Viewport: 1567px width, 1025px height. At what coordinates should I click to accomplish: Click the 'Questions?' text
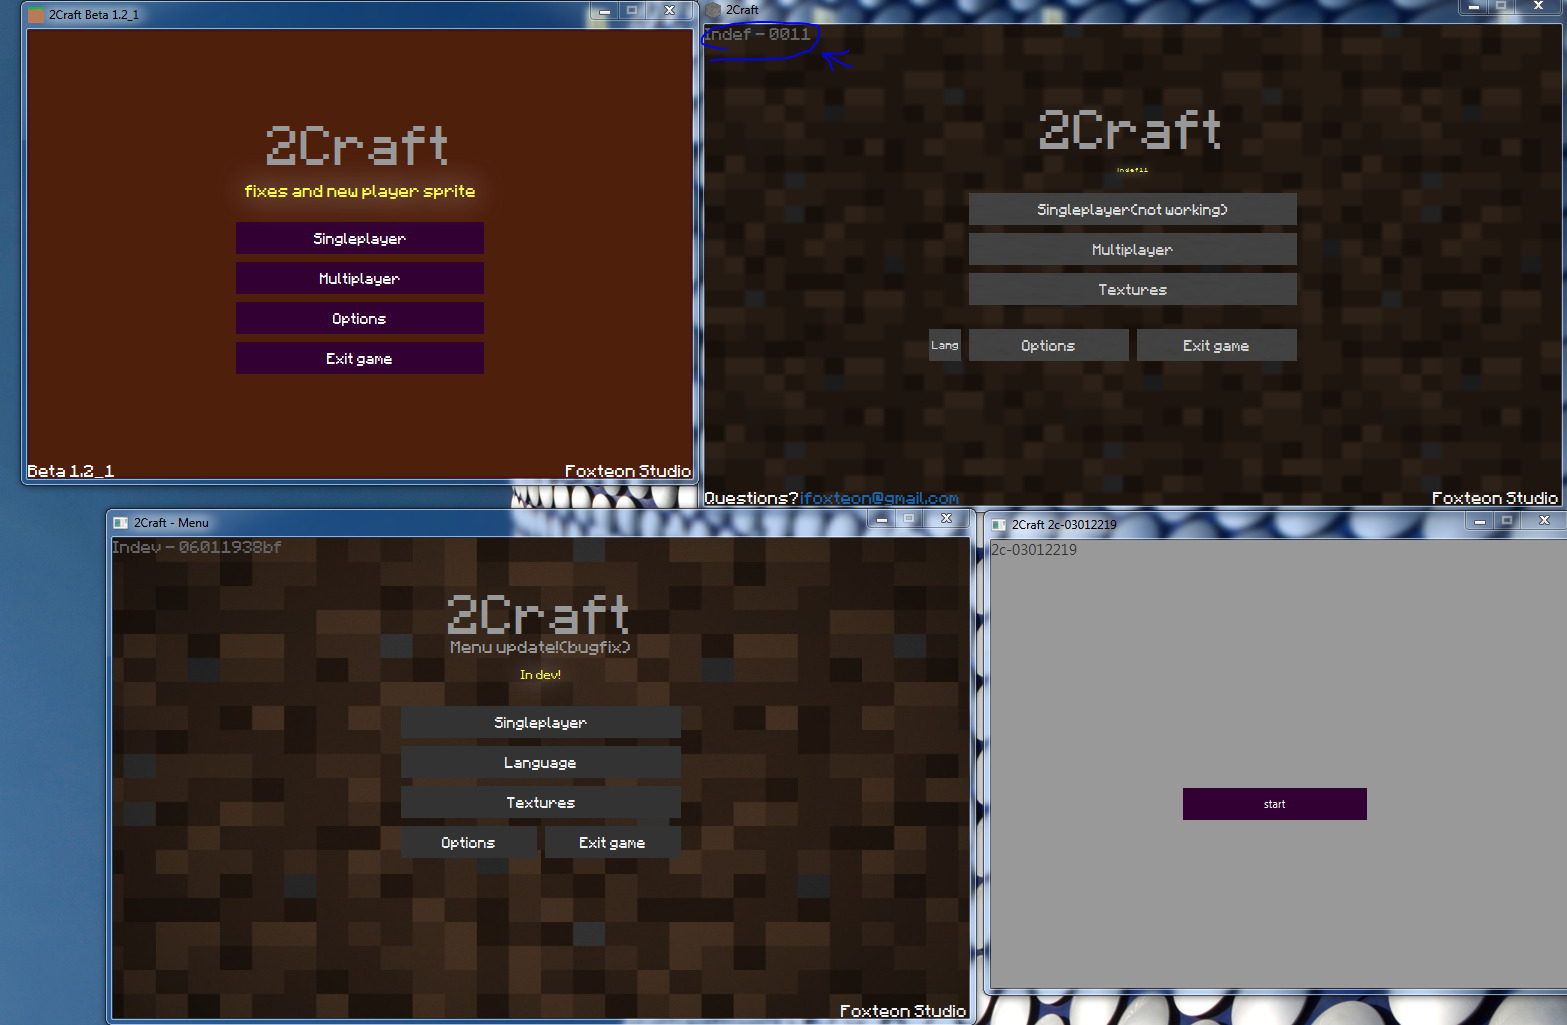pos(752,498)
